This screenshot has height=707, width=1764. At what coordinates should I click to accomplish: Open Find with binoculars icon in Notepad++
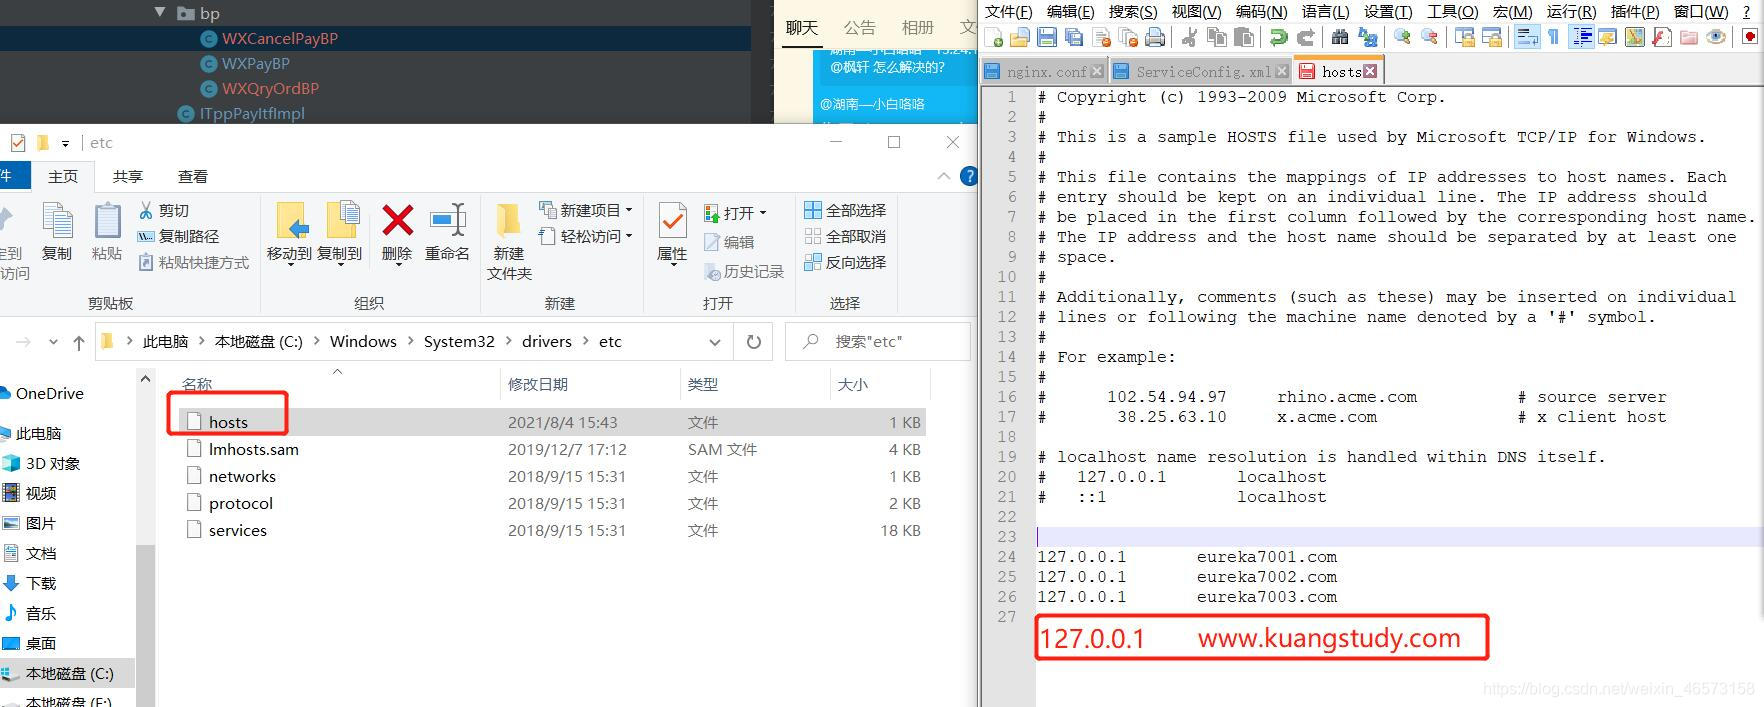1340,38
